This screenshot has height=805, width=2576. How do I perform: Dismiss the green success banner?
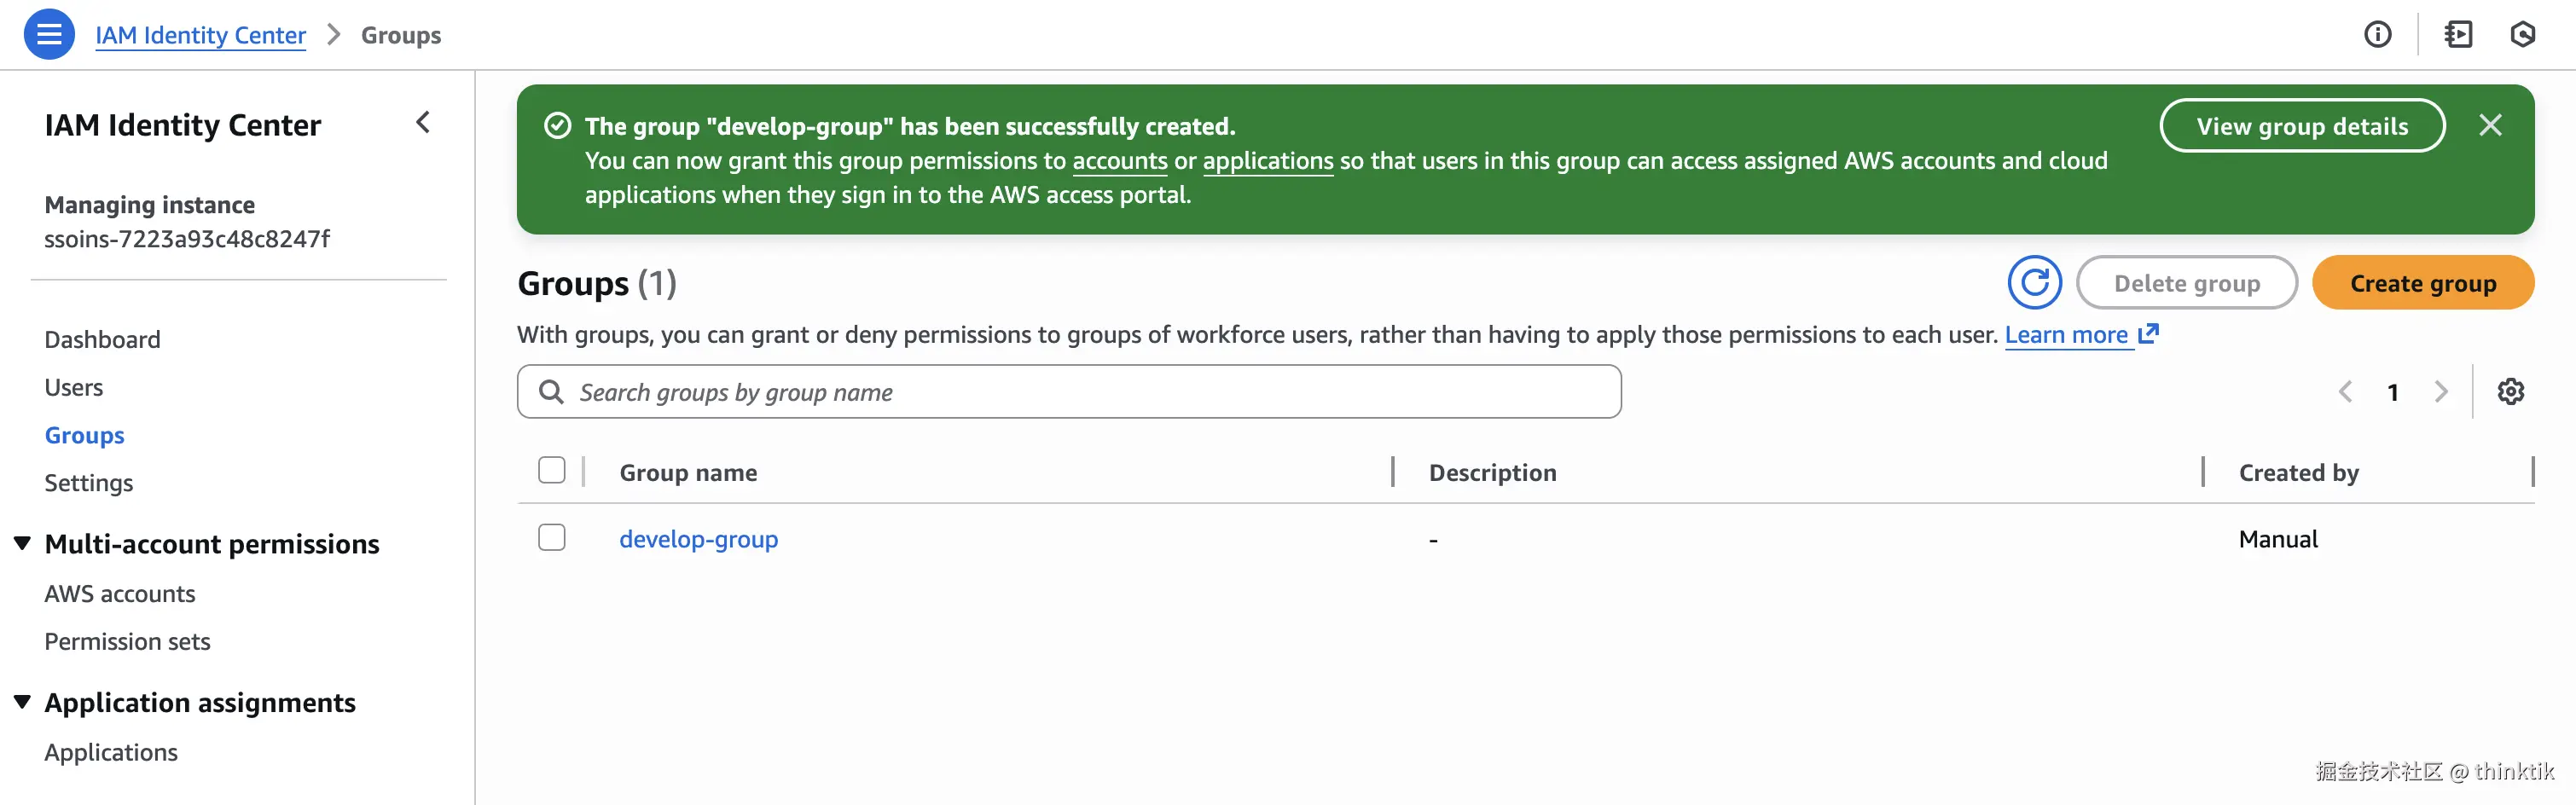point(2490,125)
